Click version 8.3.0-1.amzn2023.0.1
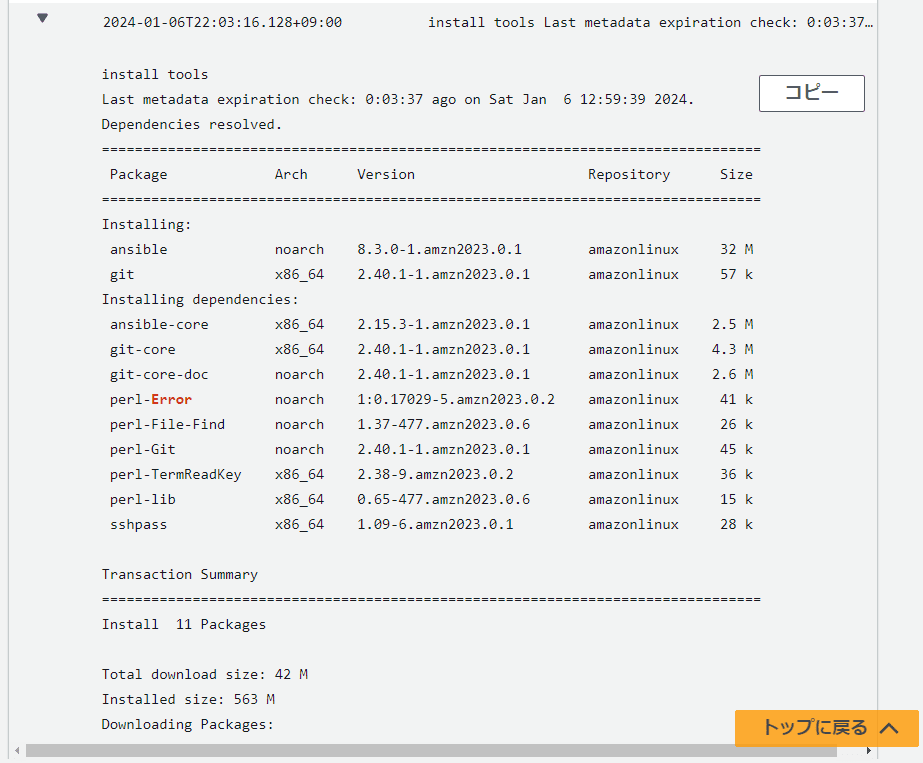 click(439, 250)
